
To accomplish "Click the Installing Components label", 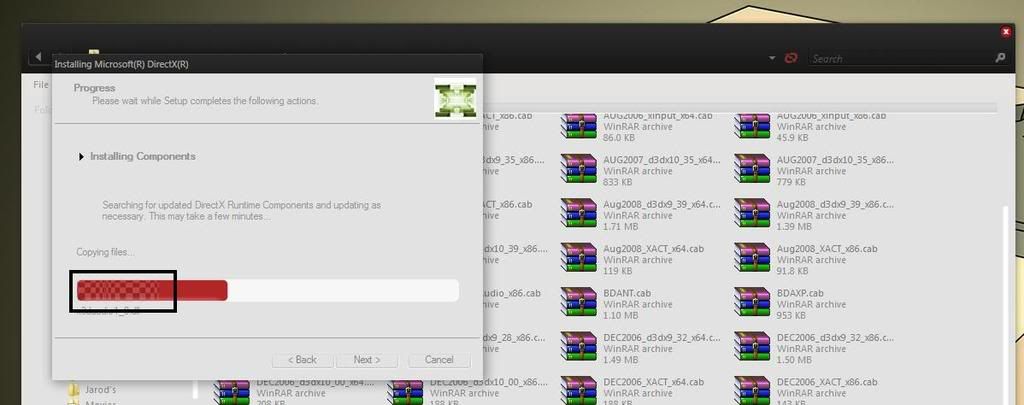I will click(x=142, y=156).
